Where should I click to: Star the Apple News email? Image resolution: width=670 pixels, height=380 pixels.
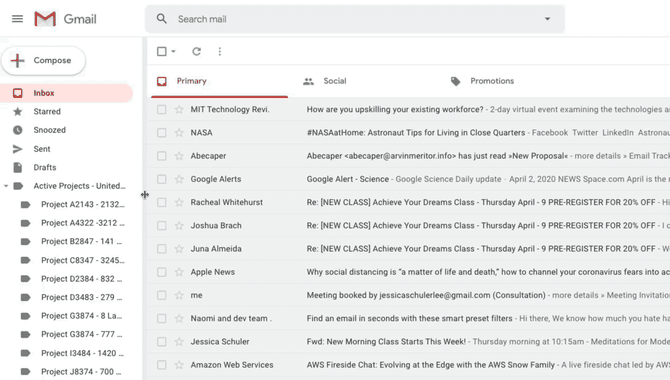pyautogui.click(x=179, y=272)
